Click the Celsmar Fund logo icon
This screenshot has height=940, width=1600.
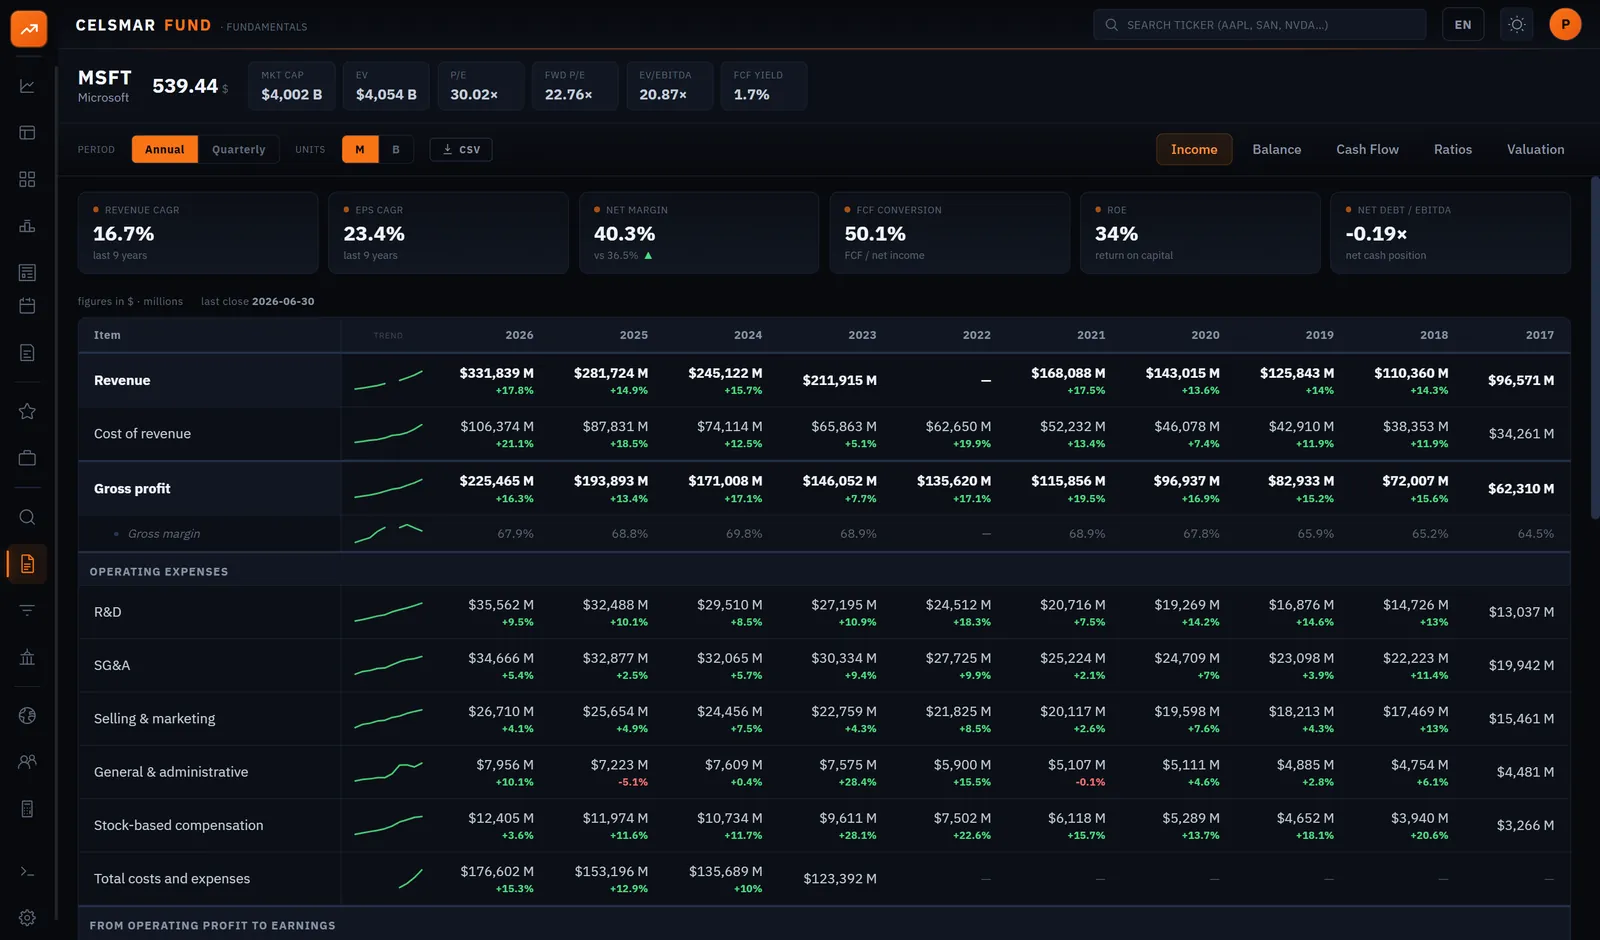pyautogui.click(x=28, y=28)
